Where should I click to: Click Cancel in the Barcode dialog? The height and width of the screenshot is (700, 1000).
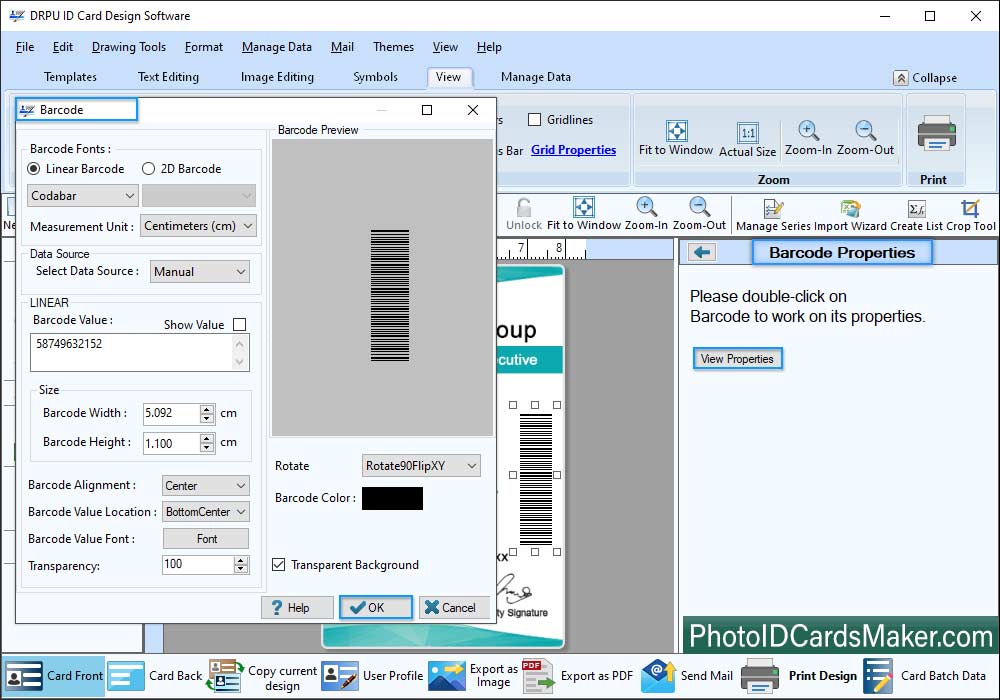454,608
